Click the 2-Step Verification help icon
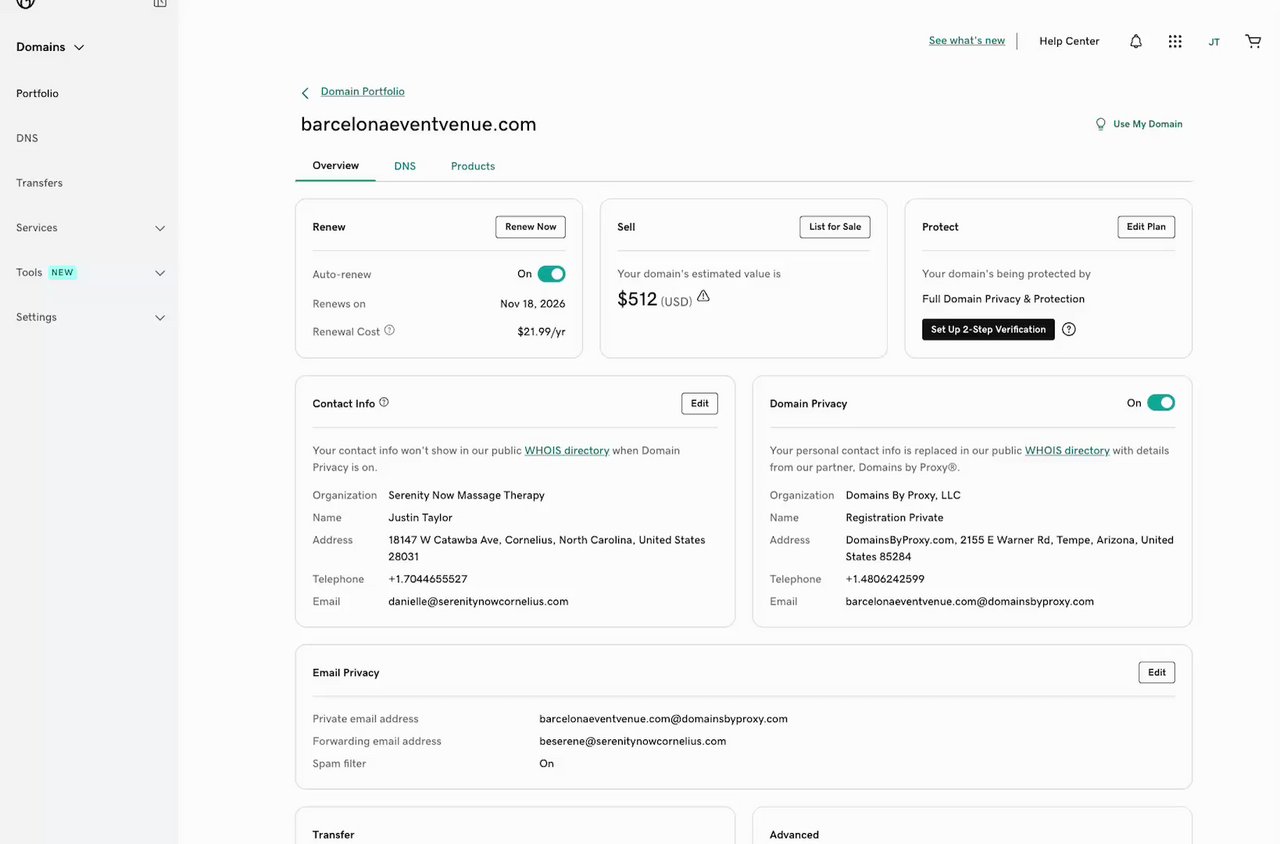The width and height of the screenshot is (1280, 844). click(1069, 329)
